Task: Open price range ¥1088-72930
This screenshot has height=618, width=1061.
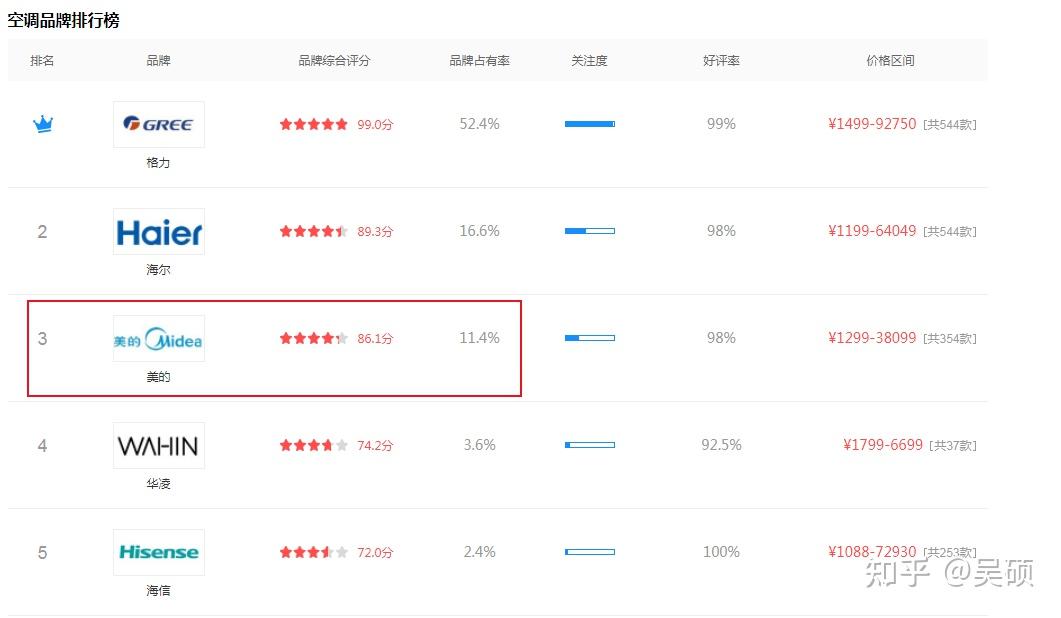Action: pyautogui.click(x=872, y=552)
